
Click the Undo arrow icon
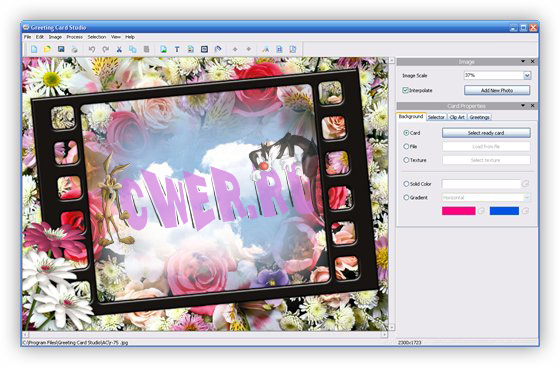coord(92,49)
